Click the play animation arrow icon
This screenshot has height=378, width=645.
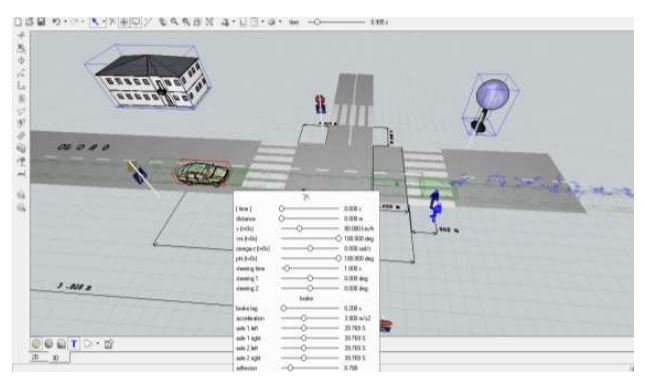[88, 344]
